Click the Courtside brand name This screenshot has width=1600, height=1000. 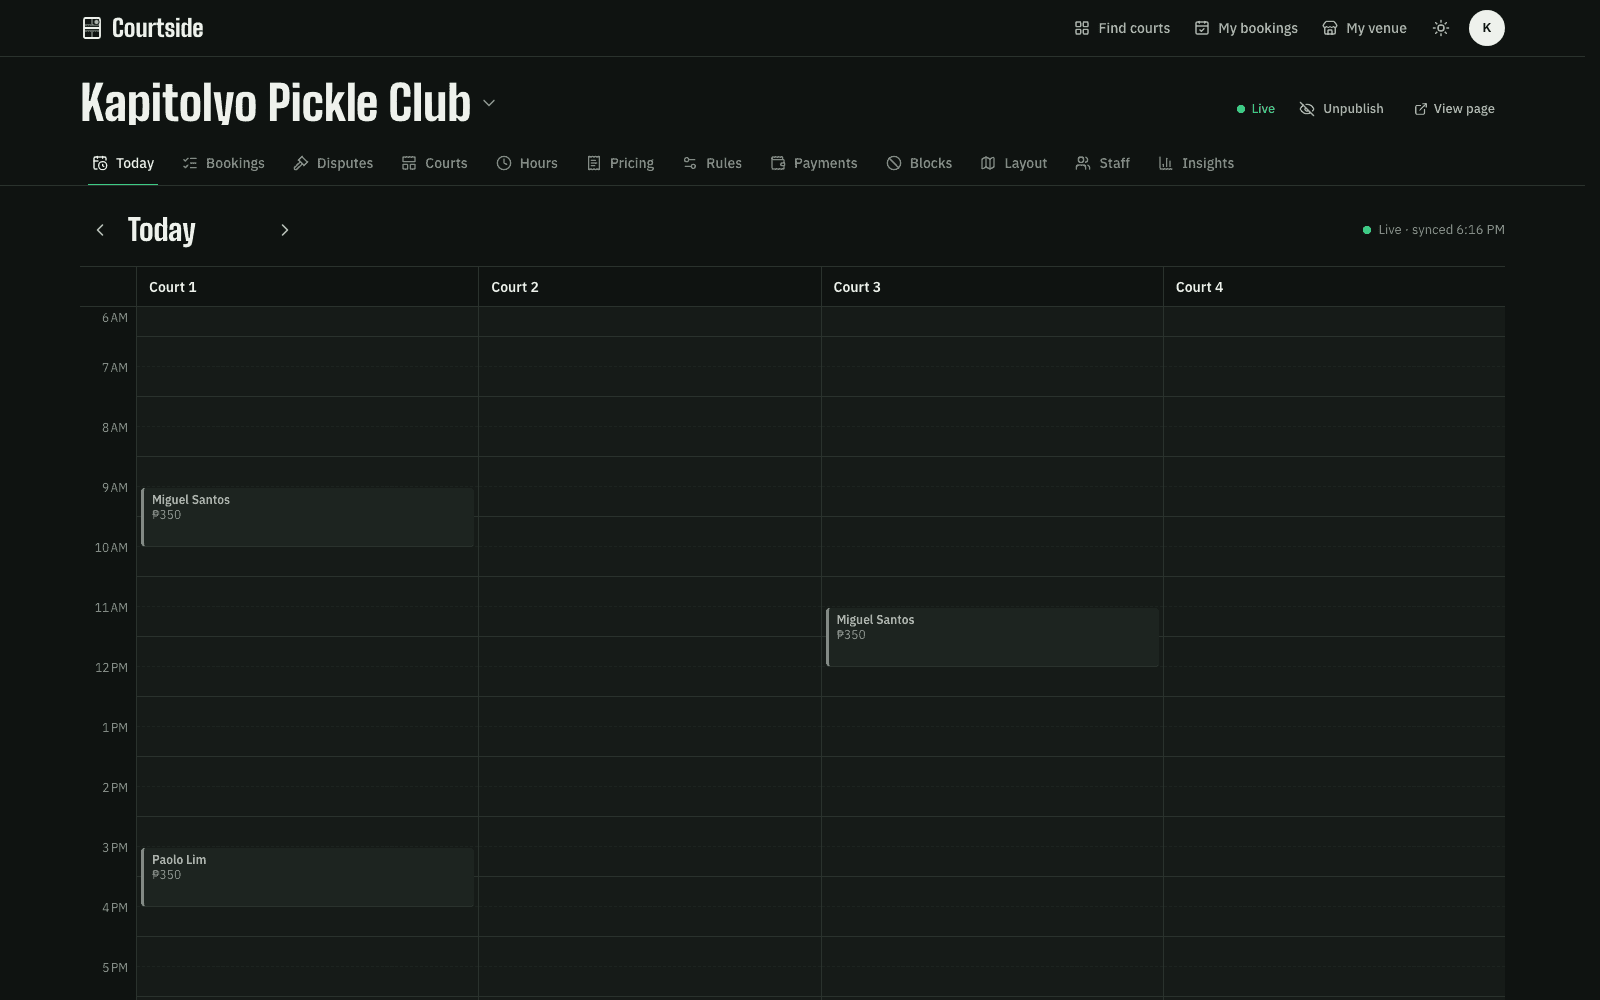(158, 28)
